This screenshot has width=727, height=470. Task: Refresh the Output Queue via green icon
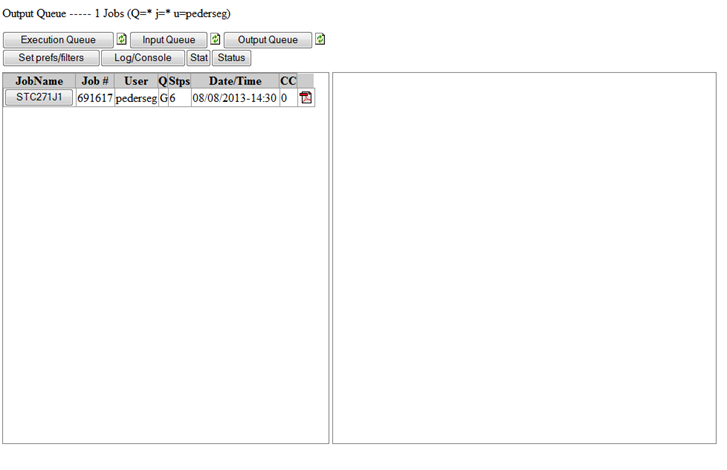(320, 39)
